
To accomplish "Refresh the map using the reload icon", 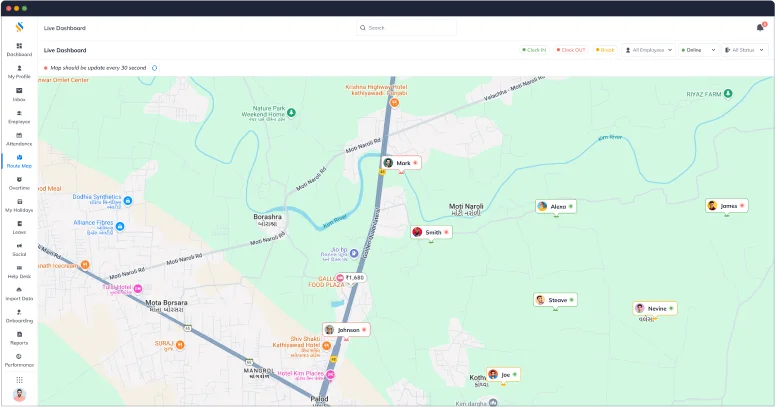I will click(155, 68).
